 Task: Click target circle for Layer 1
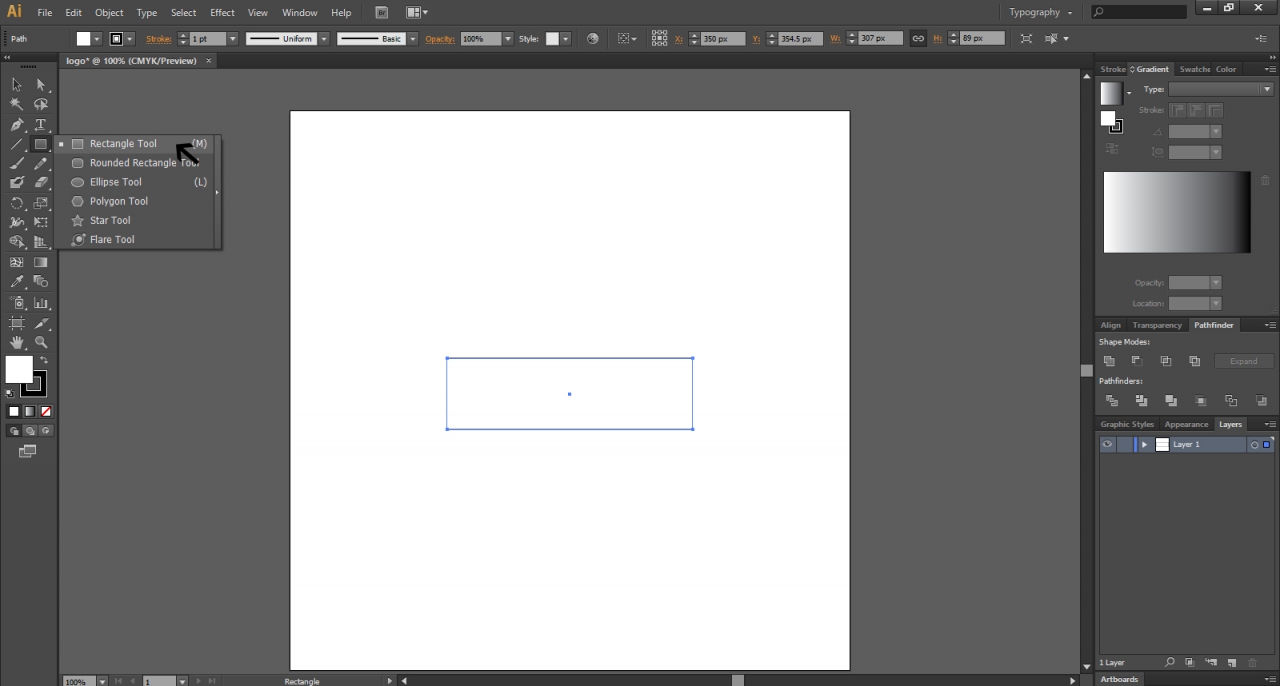click(1254, 444)
